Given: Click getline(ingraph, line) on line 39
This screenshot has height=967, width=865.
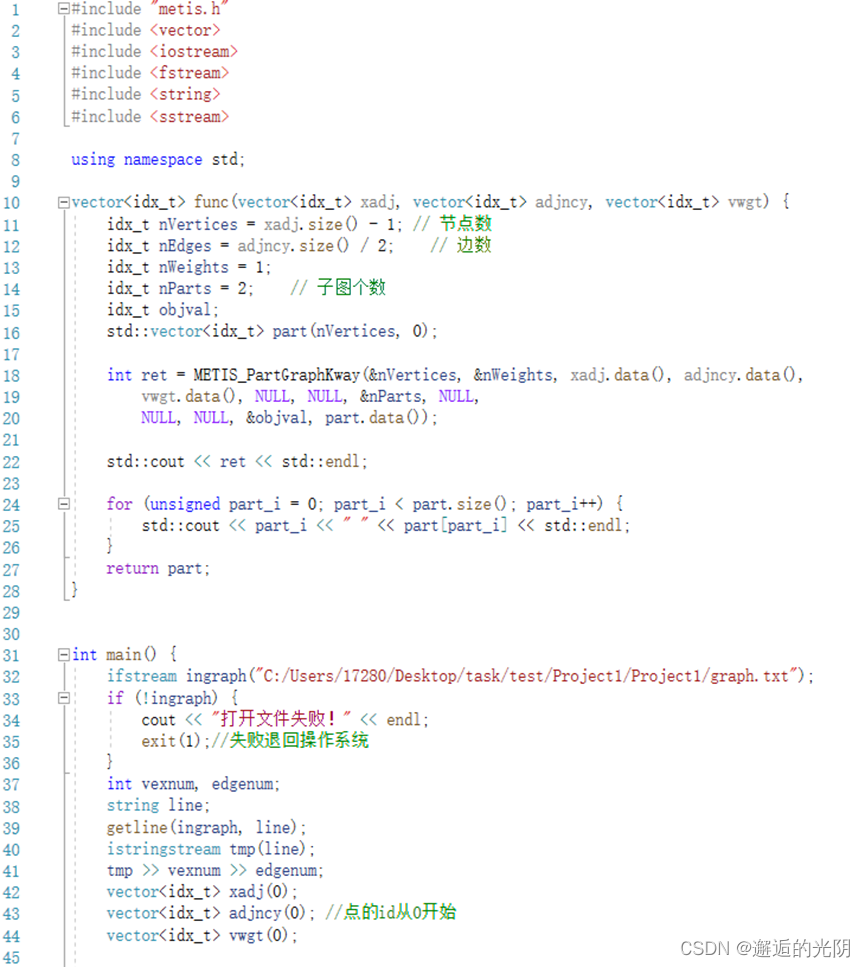Looking at the screenshot, I should (202, 827).
